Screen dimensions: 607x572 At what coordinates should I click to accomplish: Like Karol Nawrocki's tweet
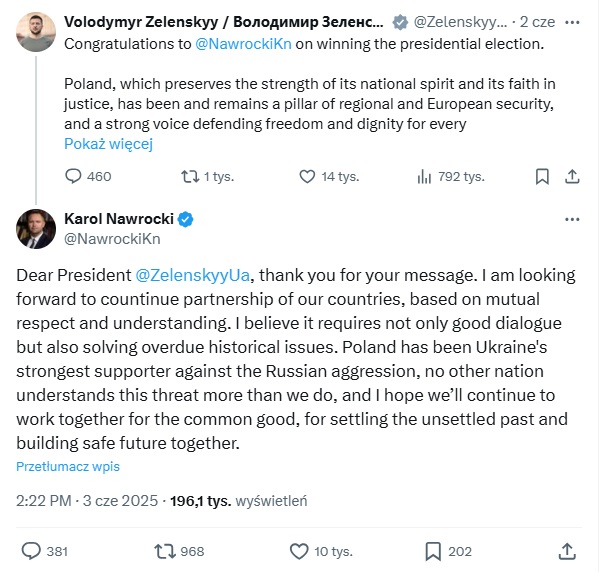coord(298,550)
